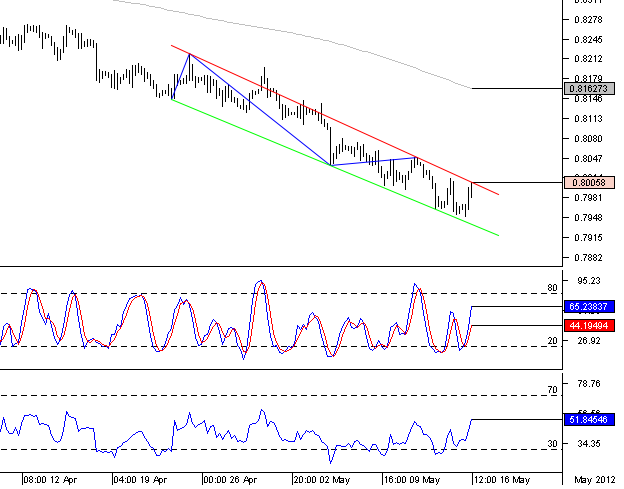The image size is (624, 489).
Task: Click the 0.7882 price axis label
Action: [588, 257]
